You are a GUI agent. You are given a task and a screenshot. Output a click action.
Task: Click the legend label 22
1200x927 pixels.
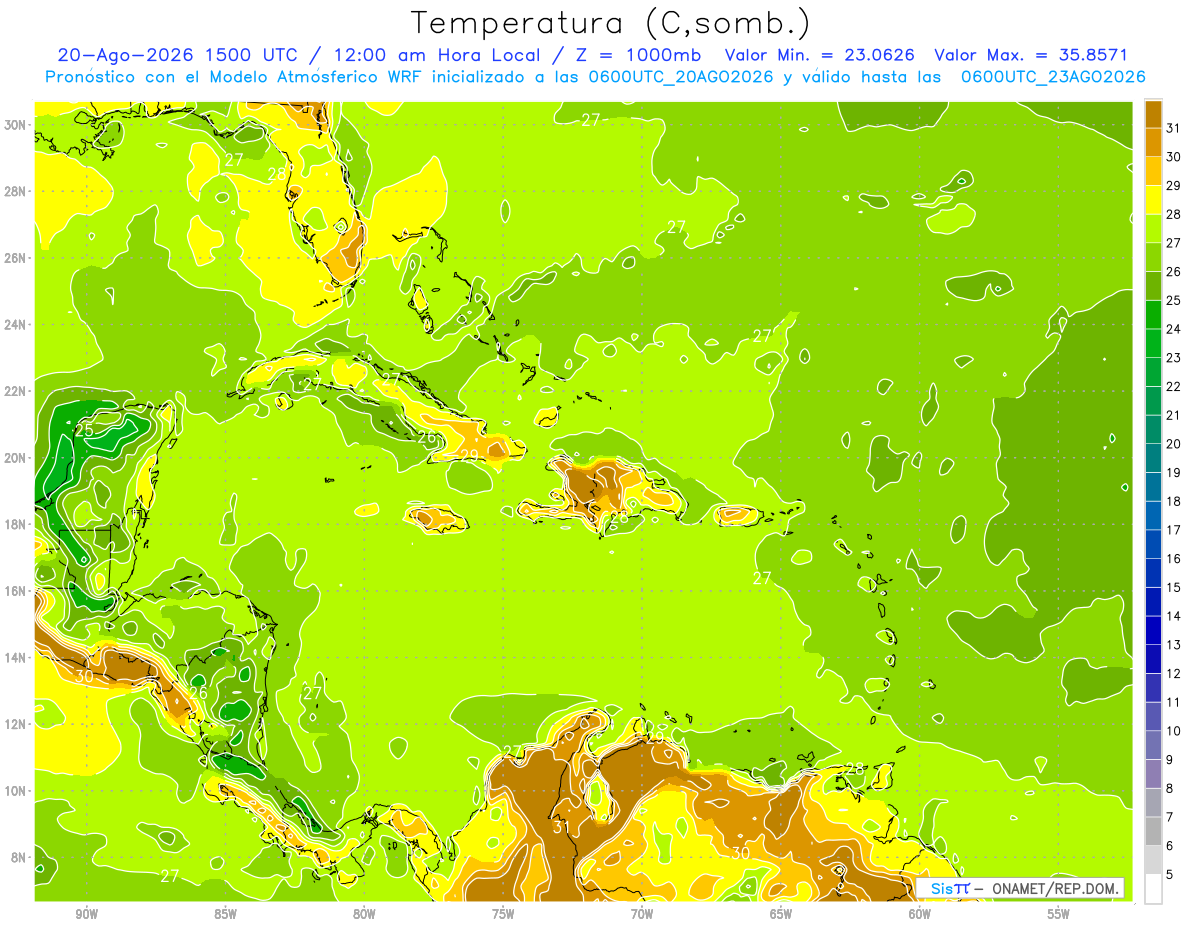click(1174, 386)
